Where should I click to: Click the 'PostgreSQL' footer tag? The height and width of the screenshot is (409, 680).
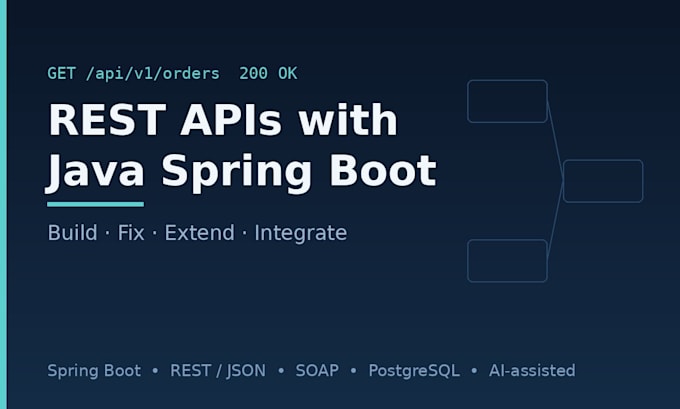414,371
